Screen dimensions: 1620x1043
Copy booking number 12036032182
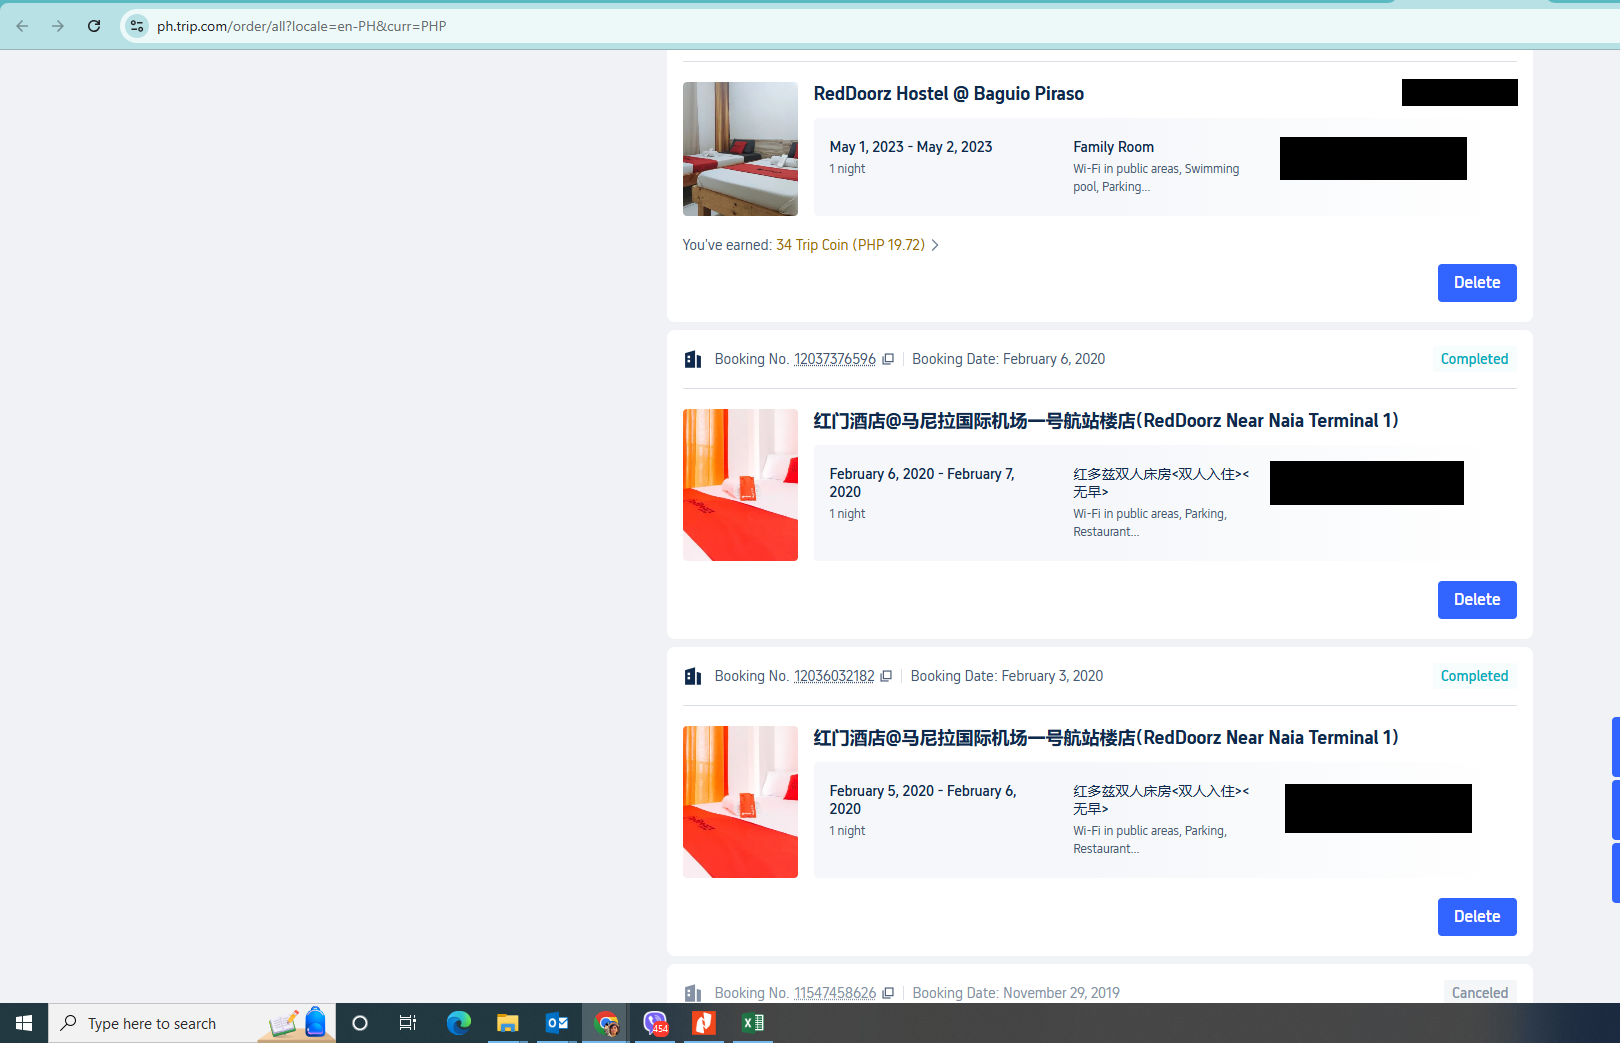point(886,676)
